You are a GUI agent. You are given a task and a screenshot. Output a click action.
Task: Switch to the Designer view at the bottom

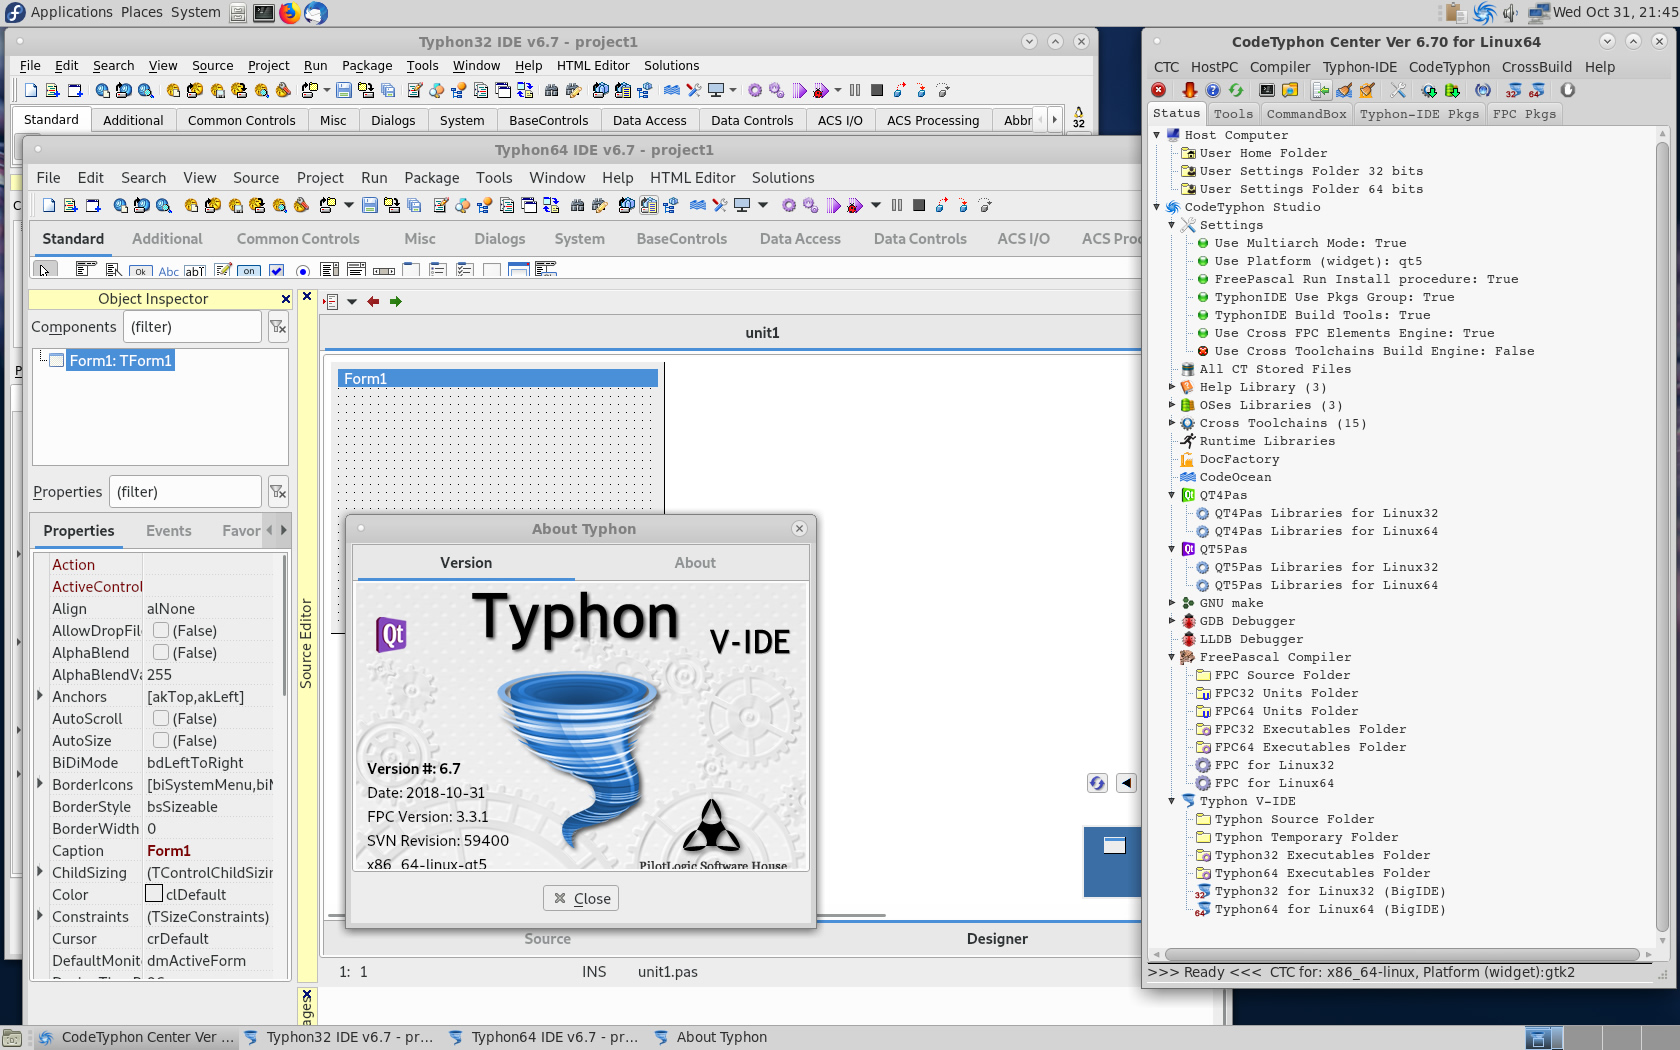click(x=997, y=939)
